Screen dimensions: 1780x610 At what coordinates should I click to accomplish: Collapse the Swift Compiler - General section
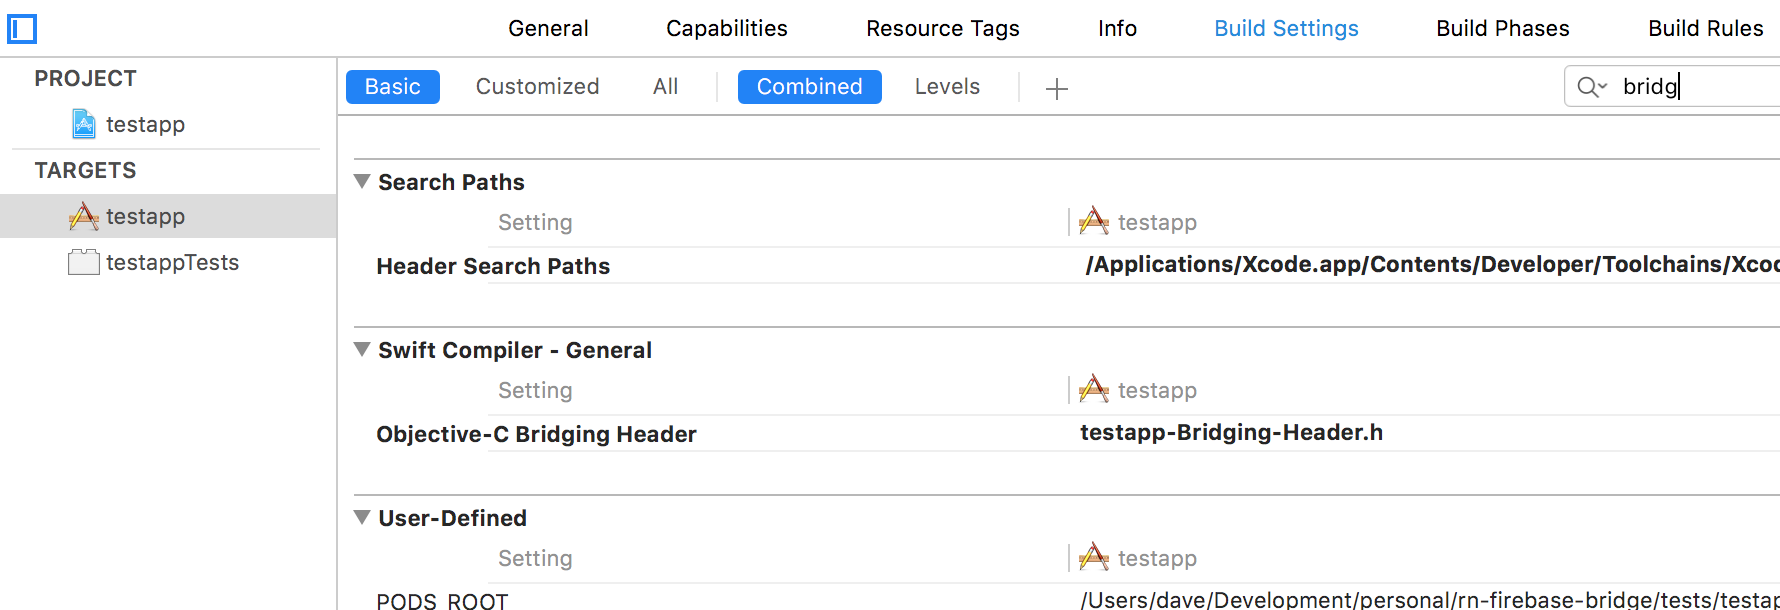(362, 349)
